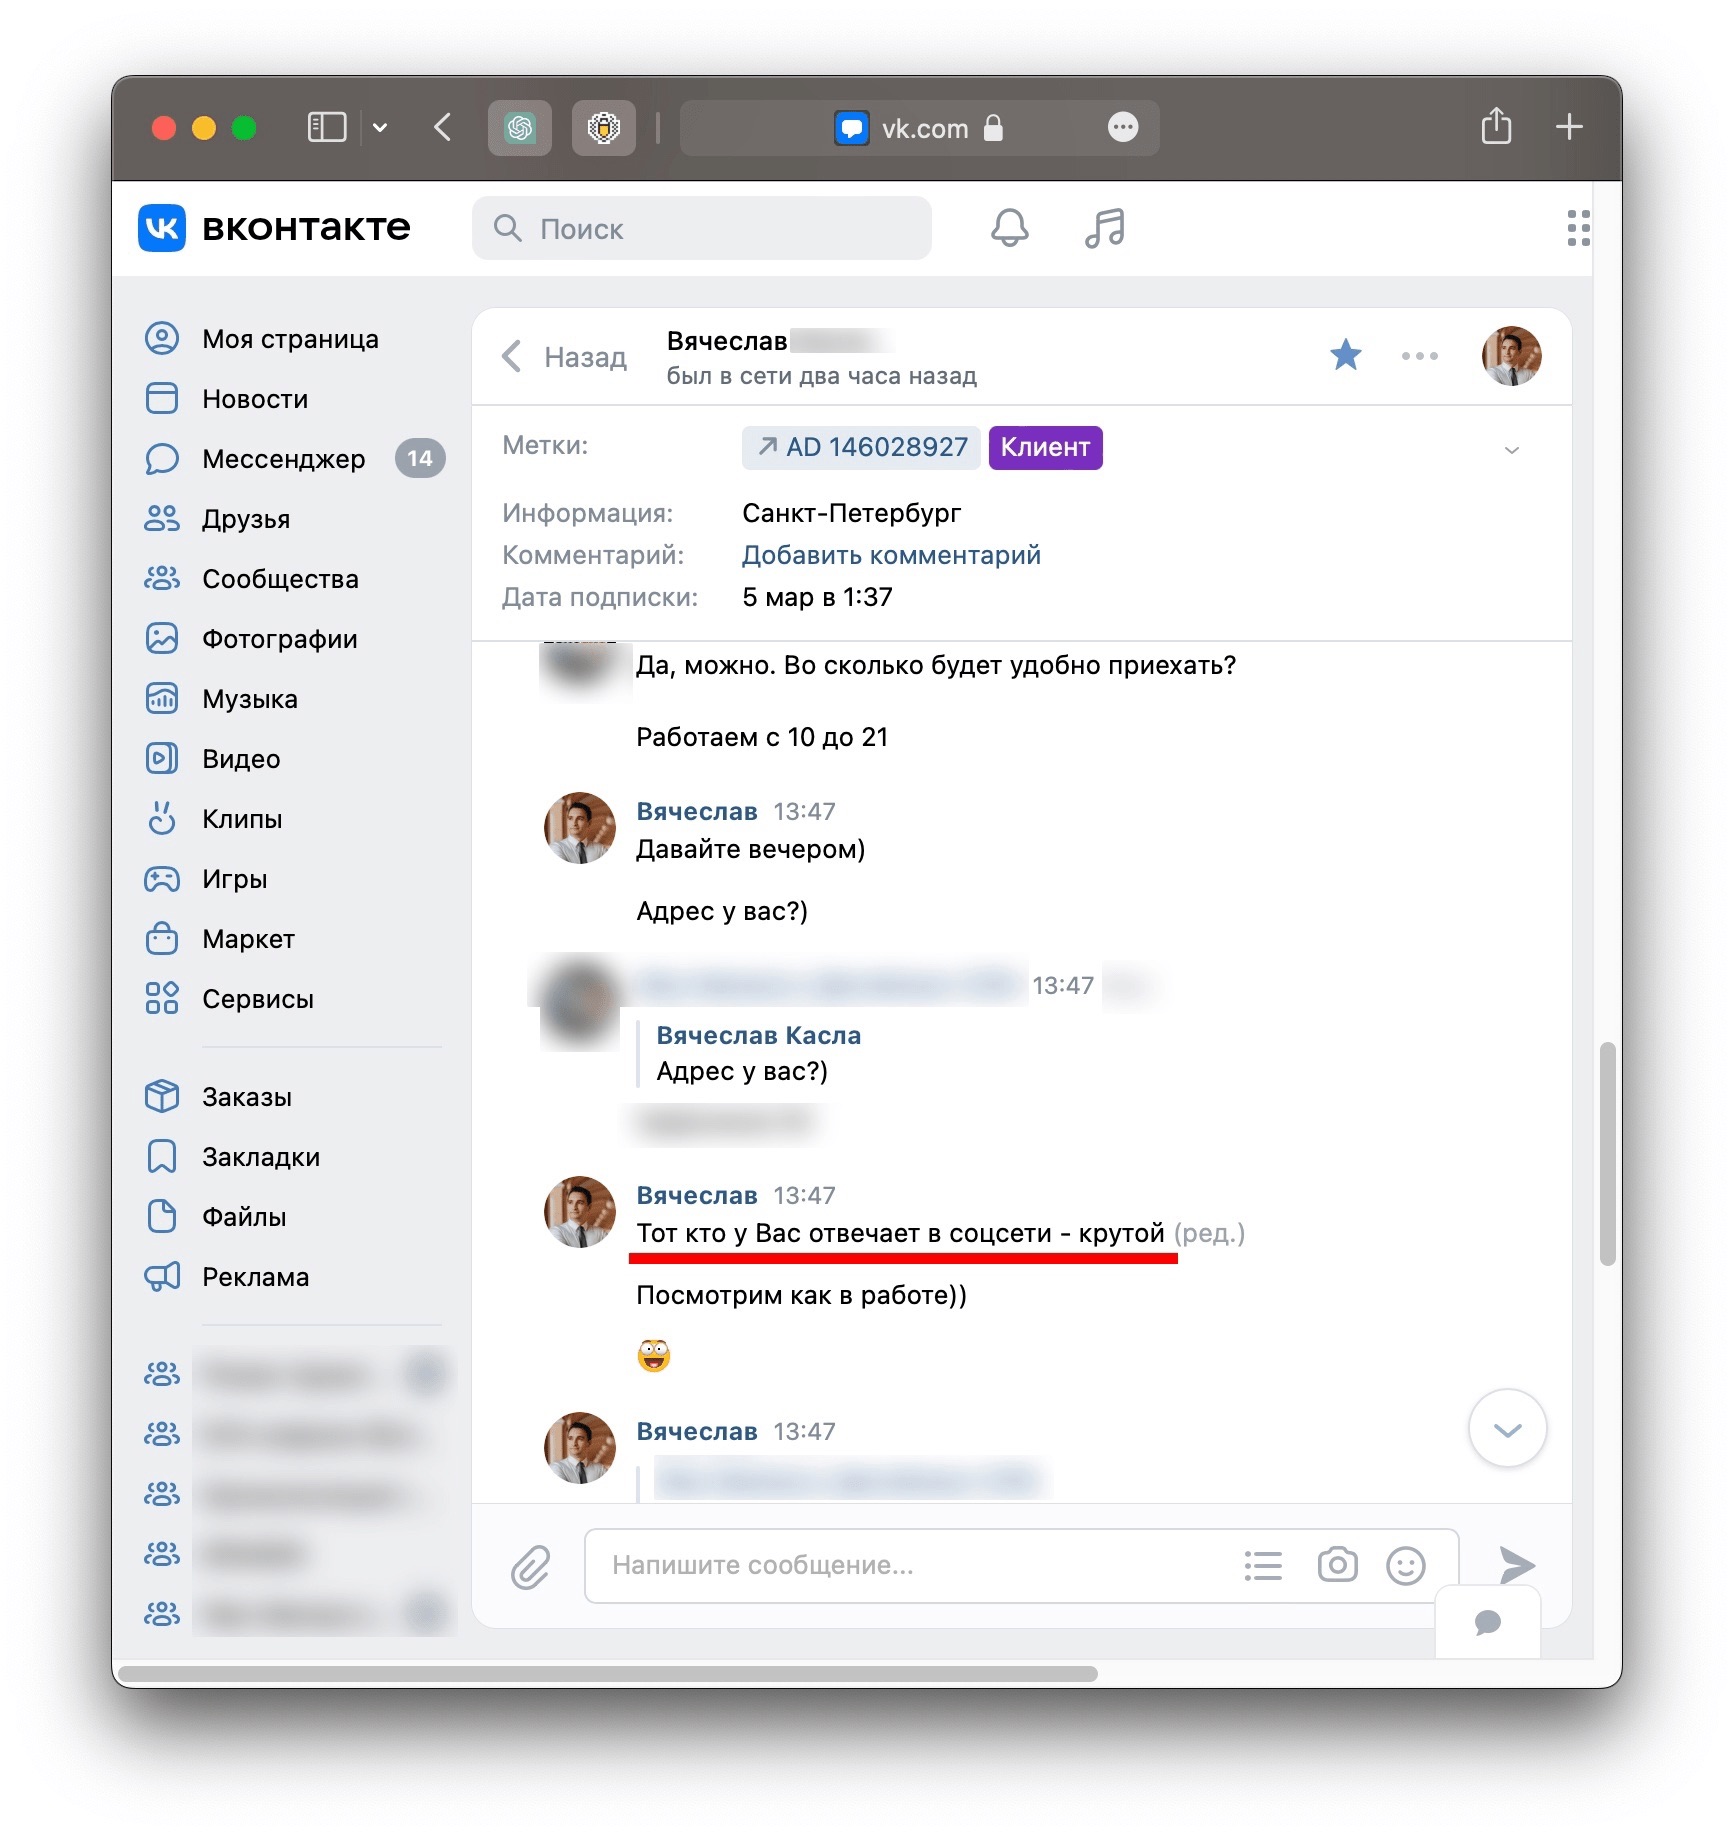Toggle the star important-chat marker

(x=1345, y=355)
